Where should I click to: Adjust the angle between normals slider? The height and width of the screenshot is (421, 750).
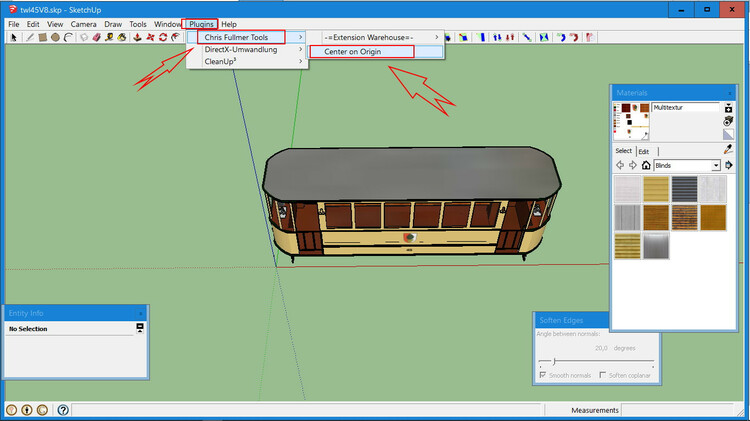[x=554, y=361]
